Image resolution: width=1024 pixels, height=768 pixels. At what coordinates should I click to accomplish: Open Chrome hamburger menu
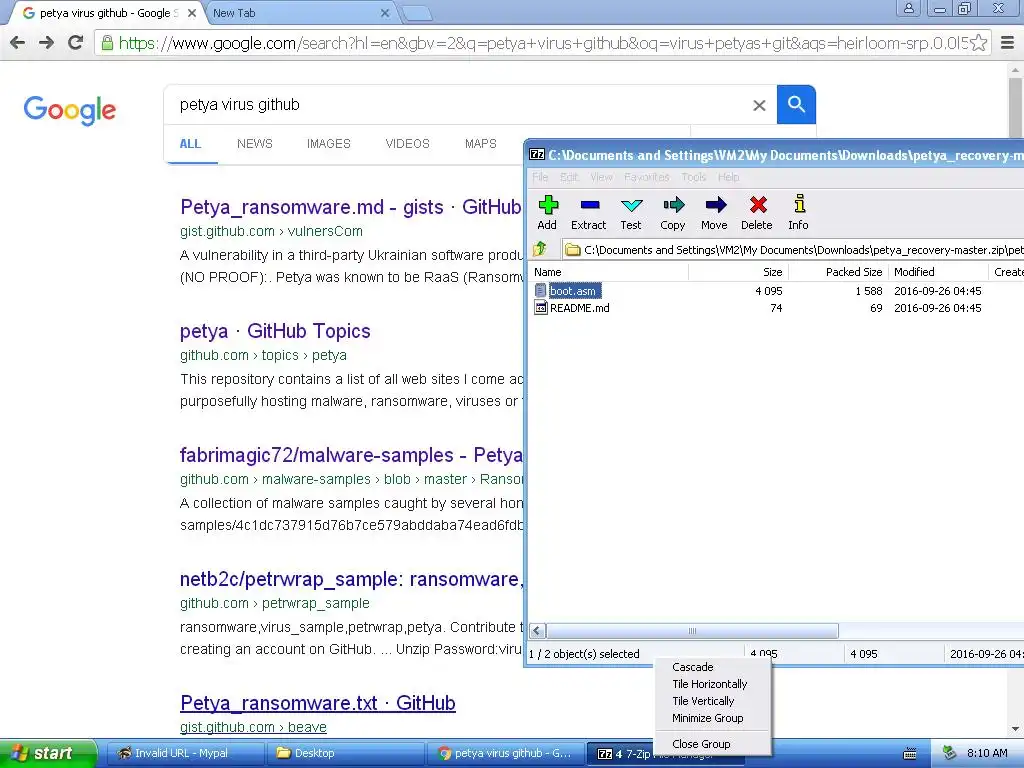click(1008, 43)
